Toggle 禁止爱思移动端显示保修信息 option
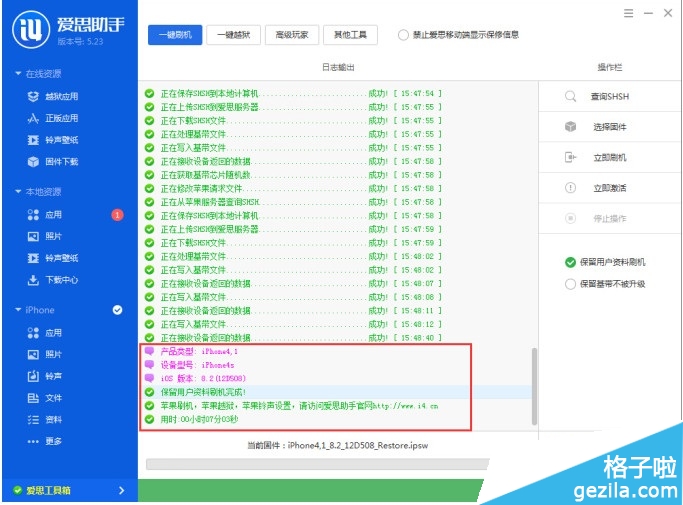This screenshot has height=505, width=683. click(x=403, y=35)
